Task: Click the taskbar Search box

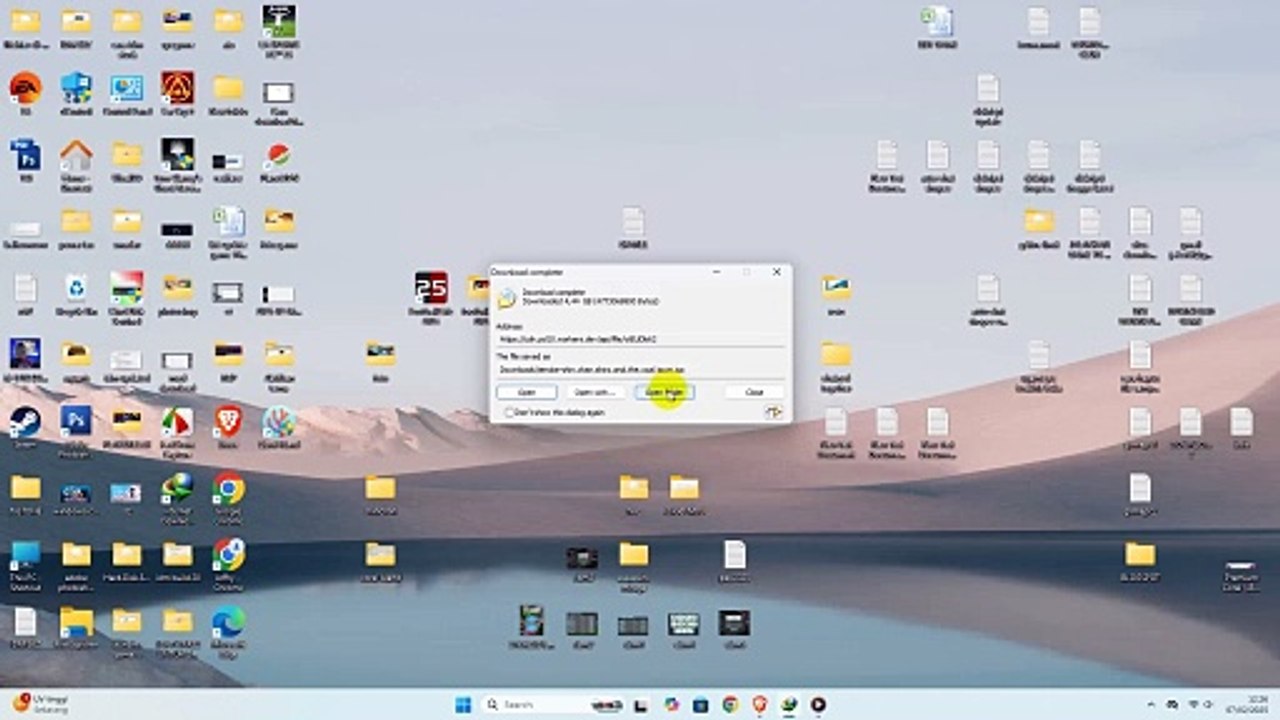Action: point(553,704)
